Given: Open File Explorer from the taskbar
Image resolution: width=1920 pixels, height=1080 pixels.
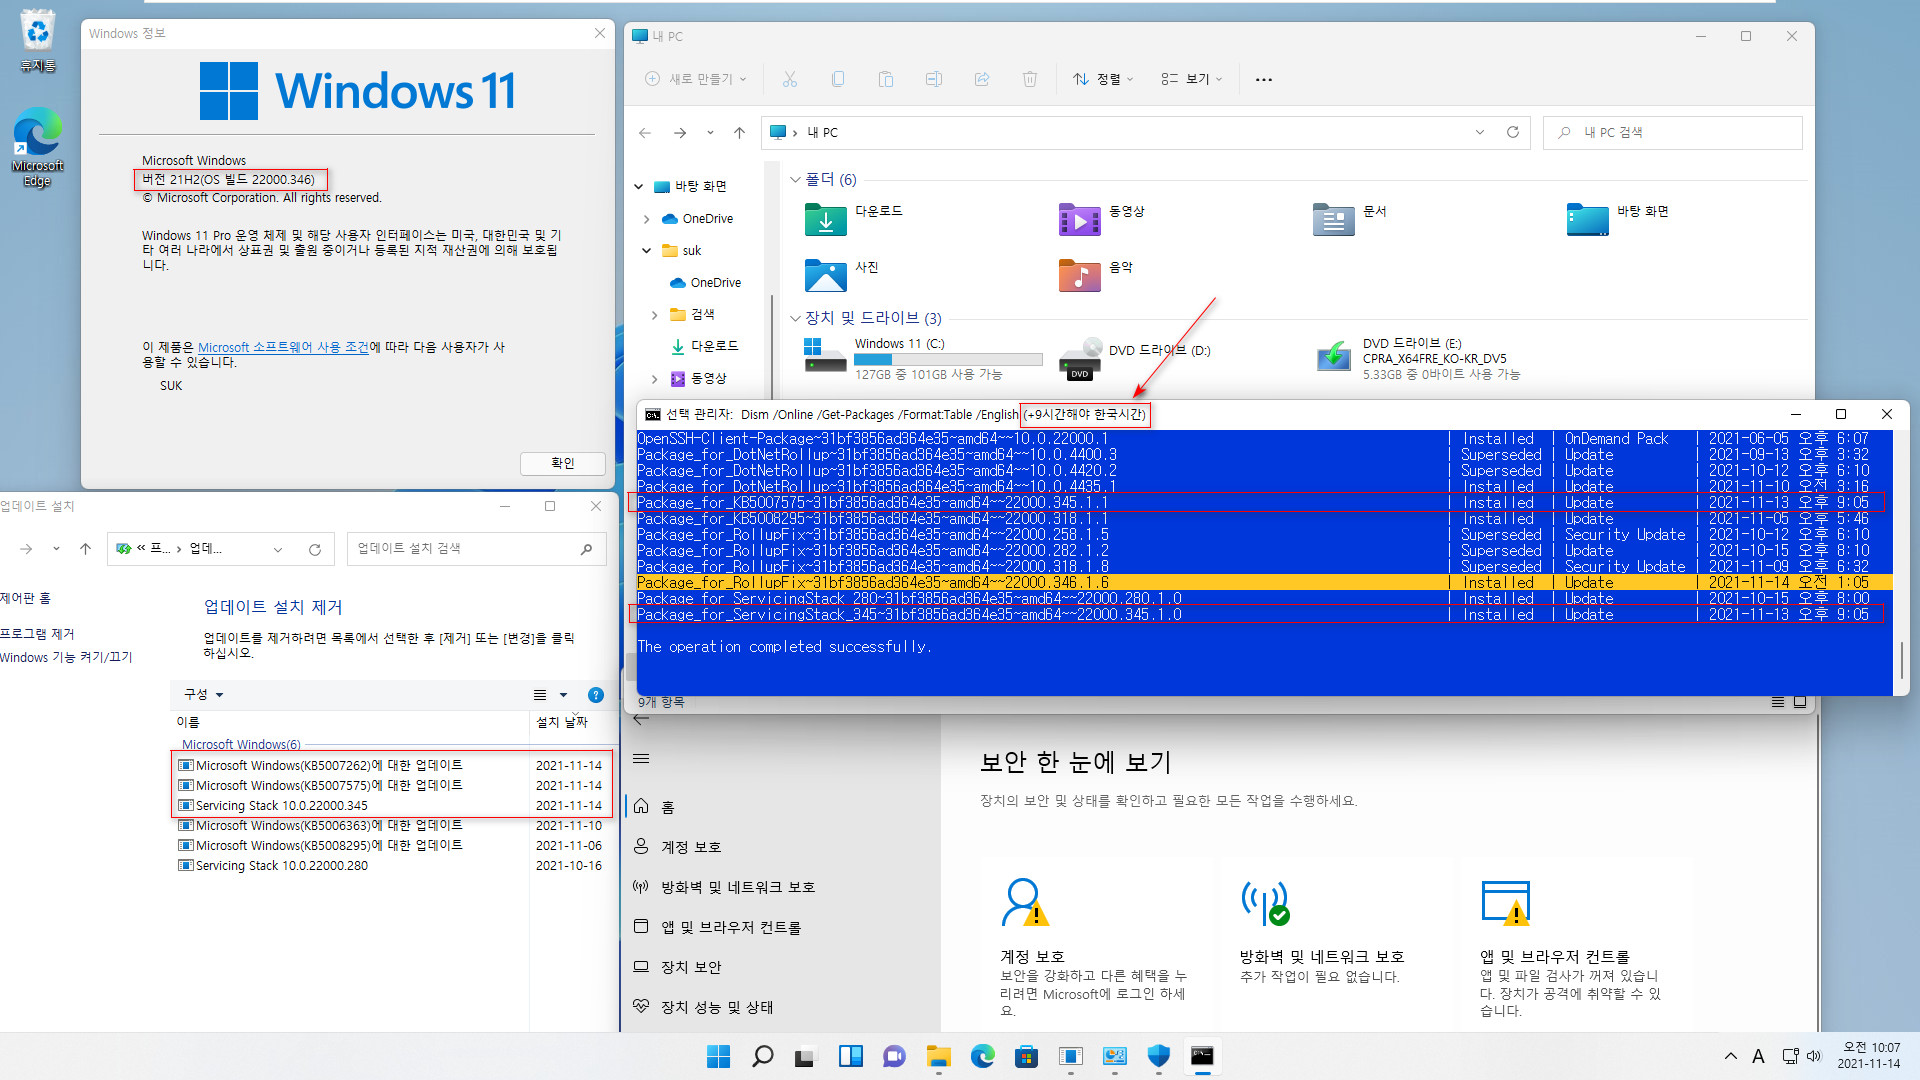Looking at the screenshot, I should (938, 1056).
